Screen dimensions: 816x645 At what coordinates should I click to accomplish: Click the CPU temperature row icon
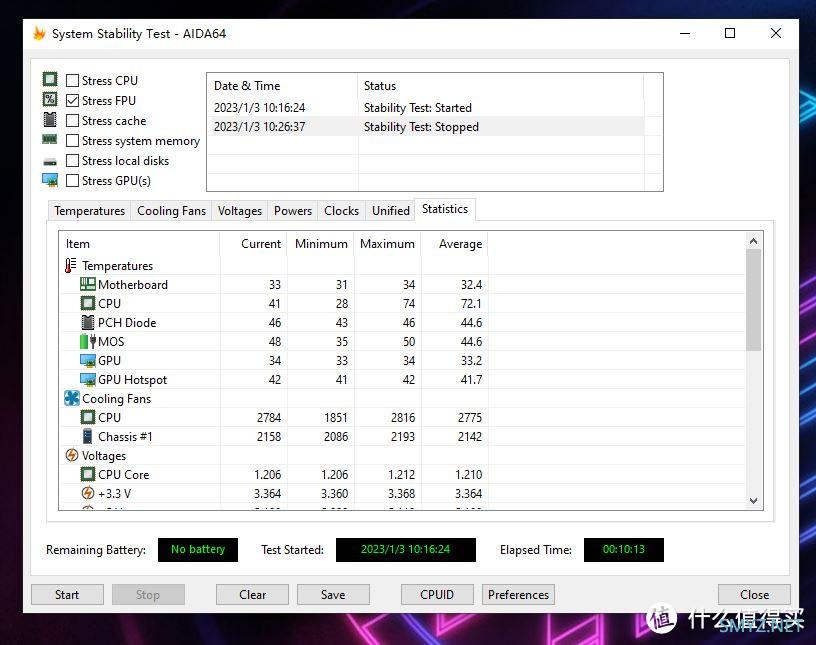tap(88, 303)
